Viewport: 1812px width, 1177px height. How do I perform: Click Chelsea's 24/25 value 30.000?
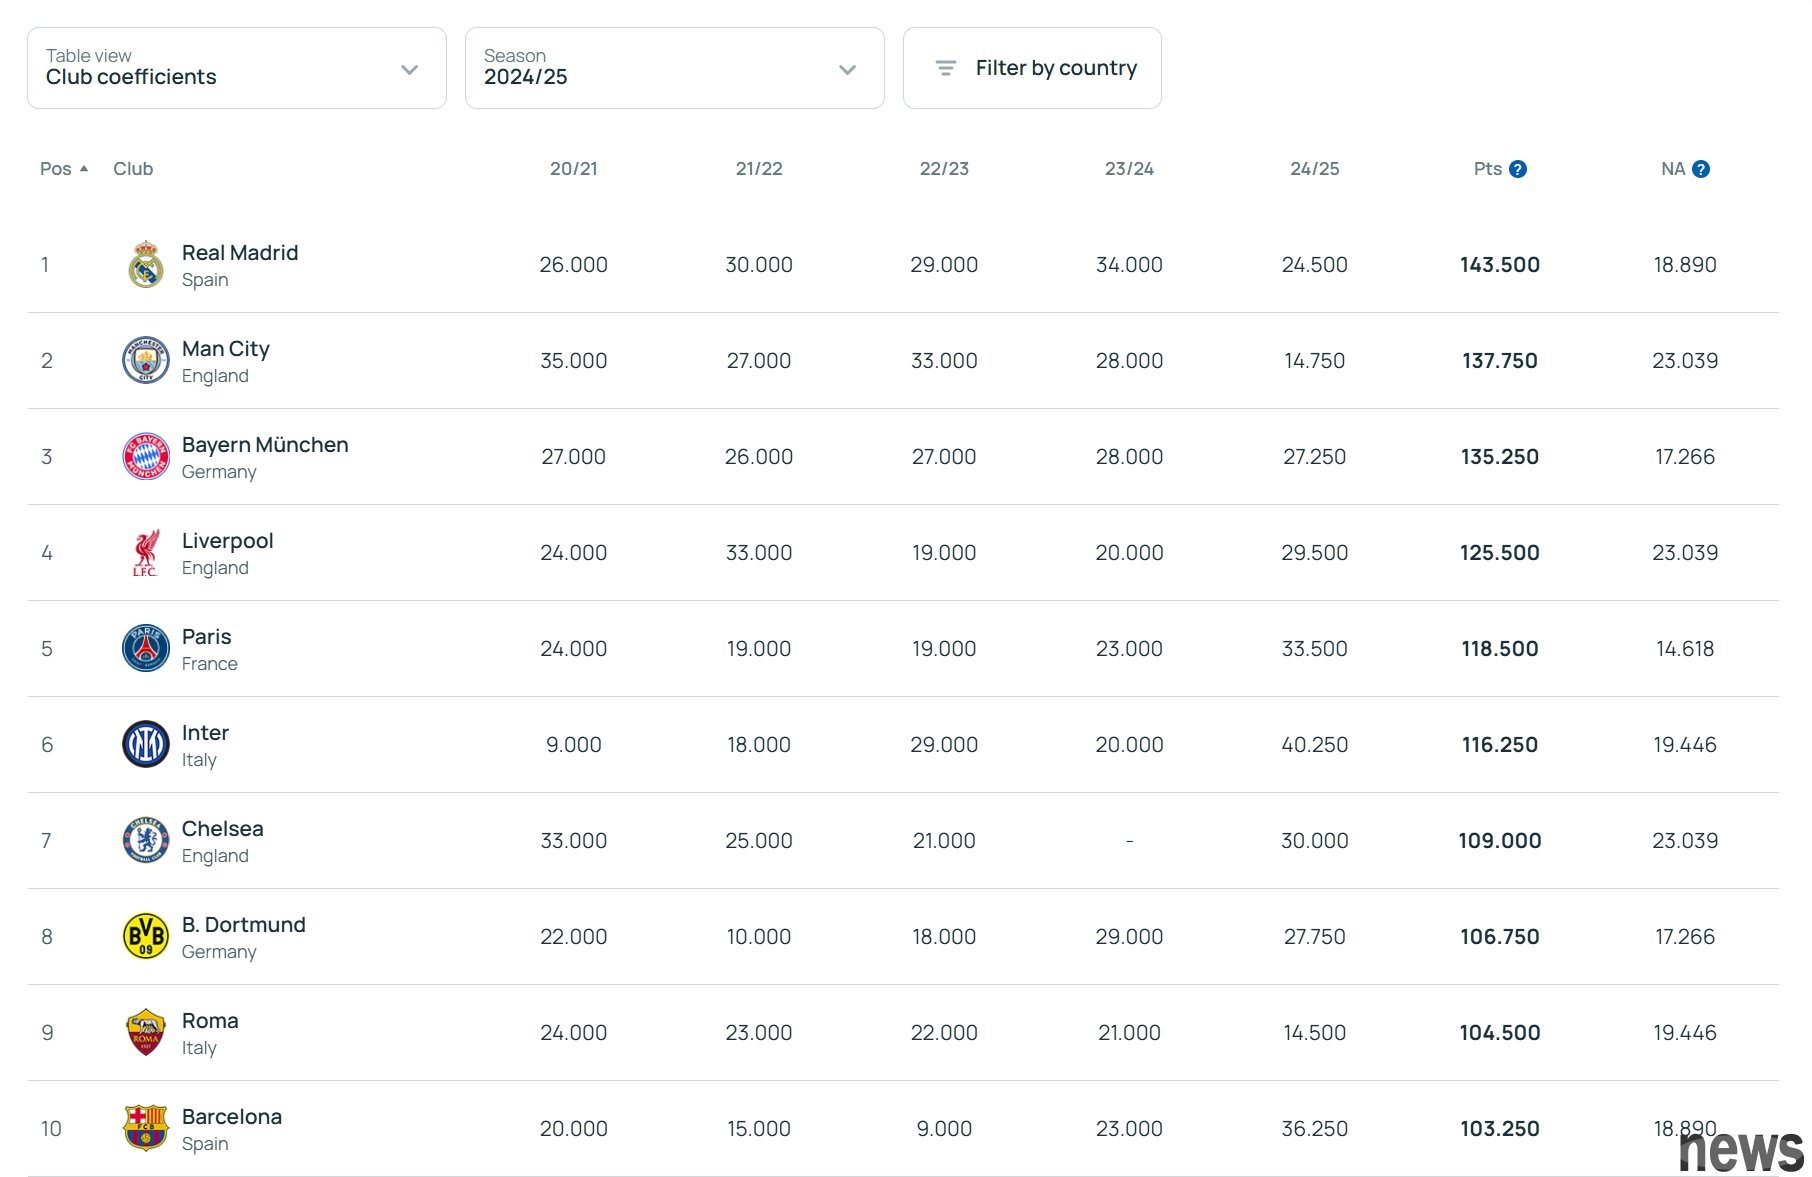[x=1315, y=841]
